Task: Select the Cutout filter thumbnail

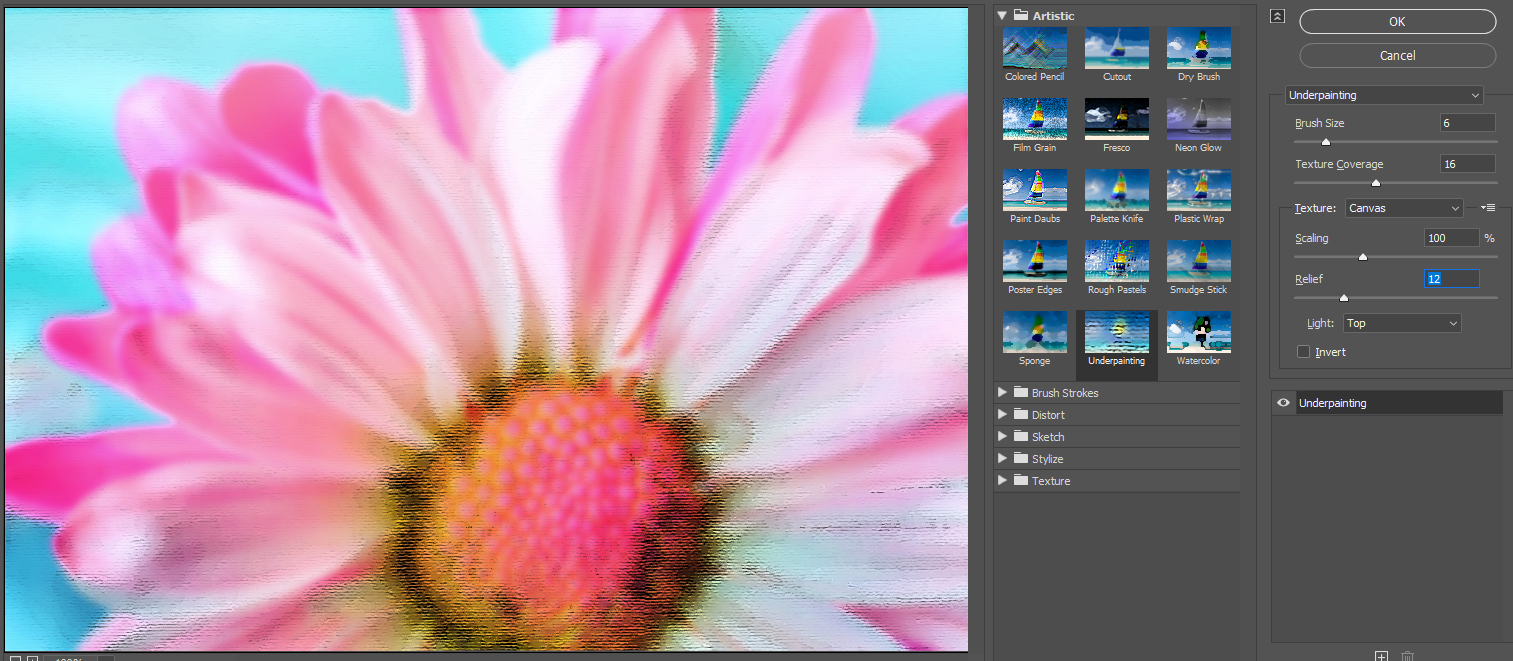Action: 1116,48
